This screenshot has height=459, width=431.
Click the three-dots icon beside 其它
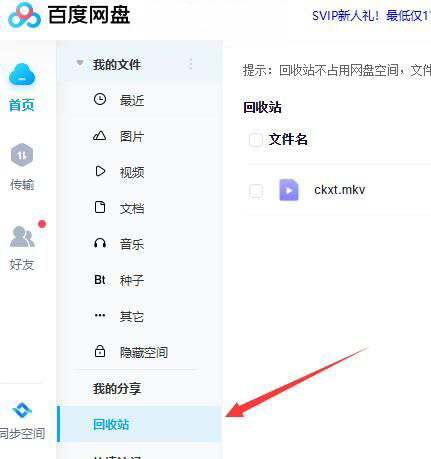click(x=100, y=315)
